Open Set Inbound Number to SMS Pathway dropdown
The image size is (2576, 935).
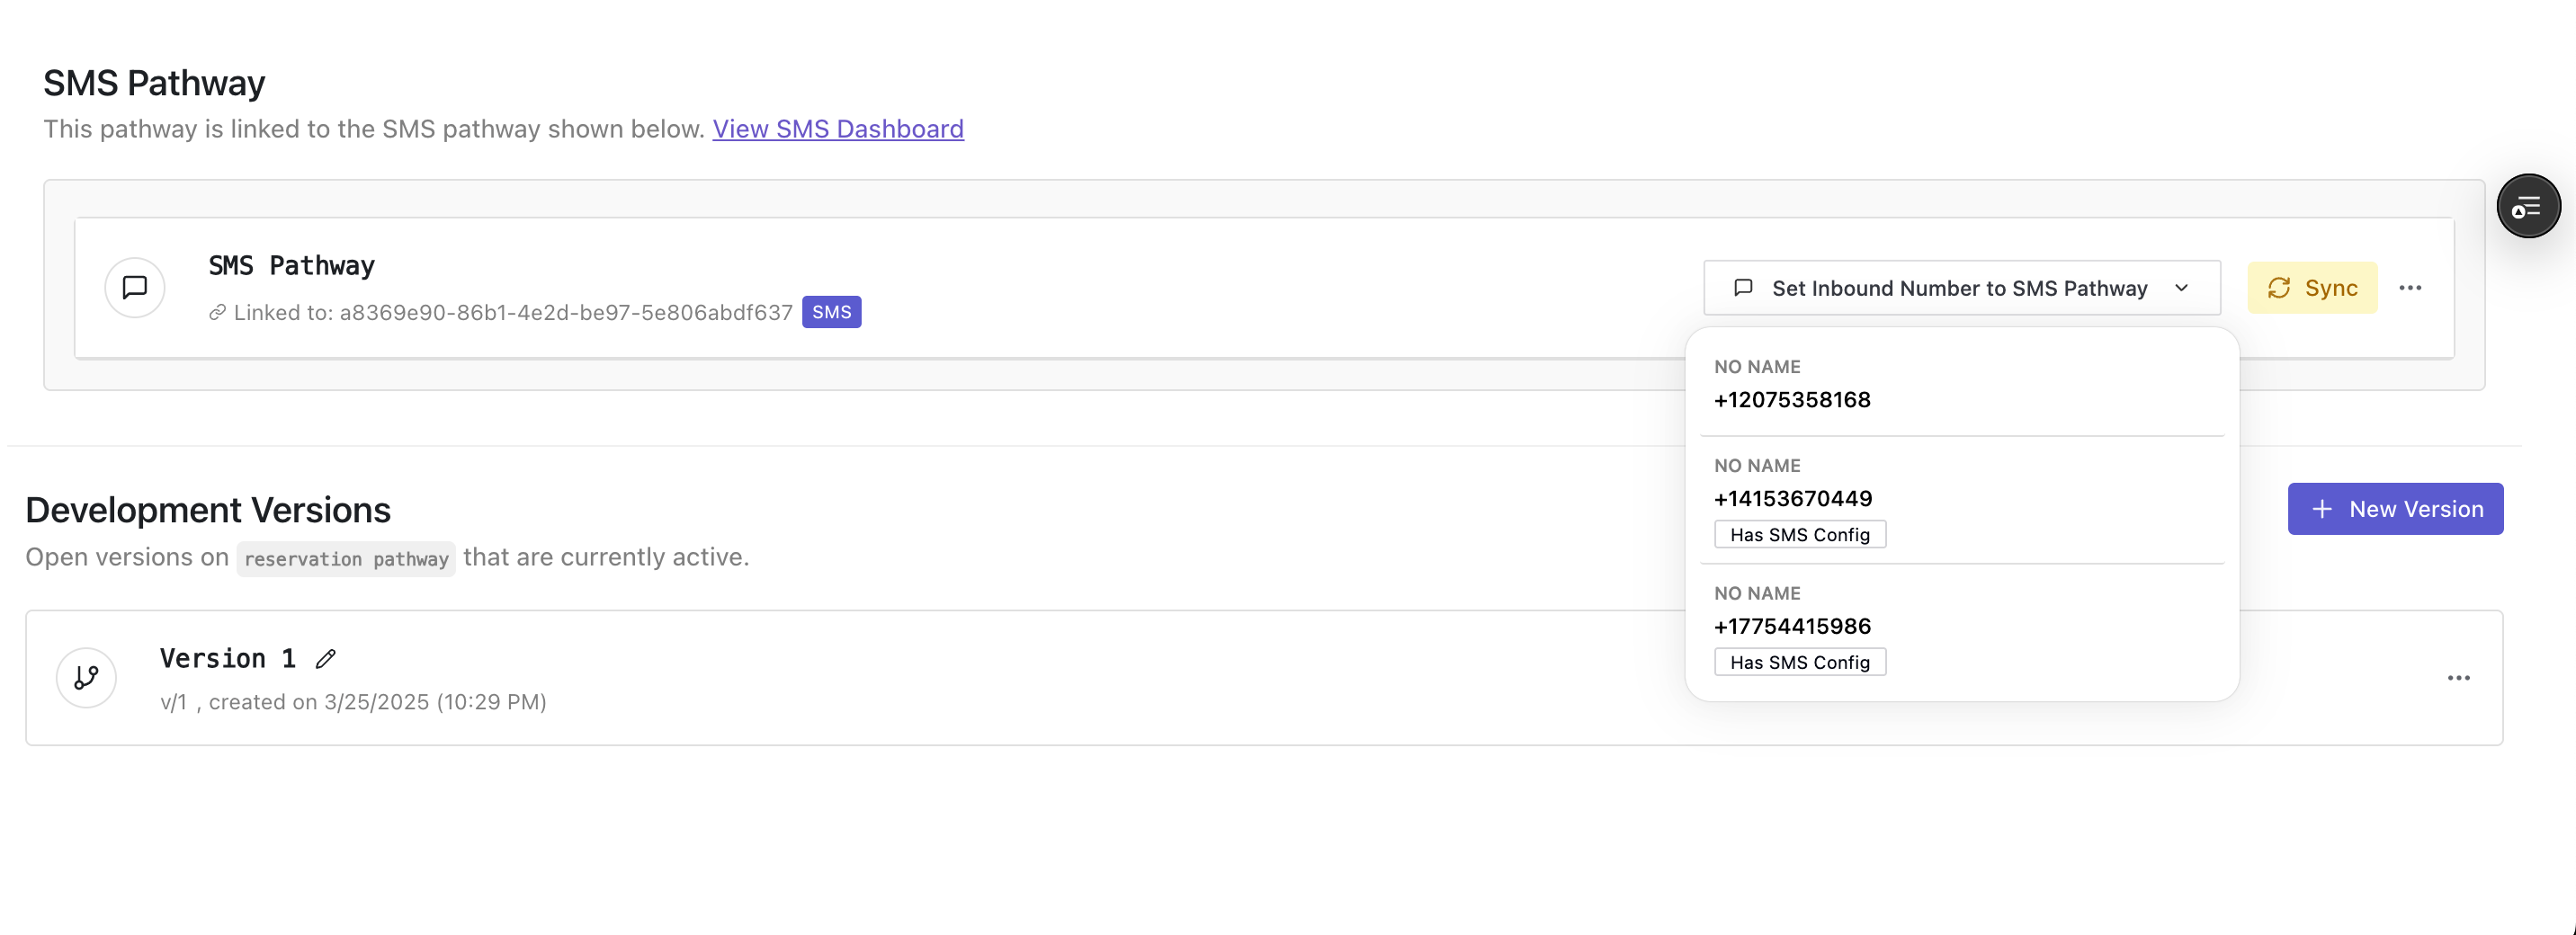tap(1962, 288)
